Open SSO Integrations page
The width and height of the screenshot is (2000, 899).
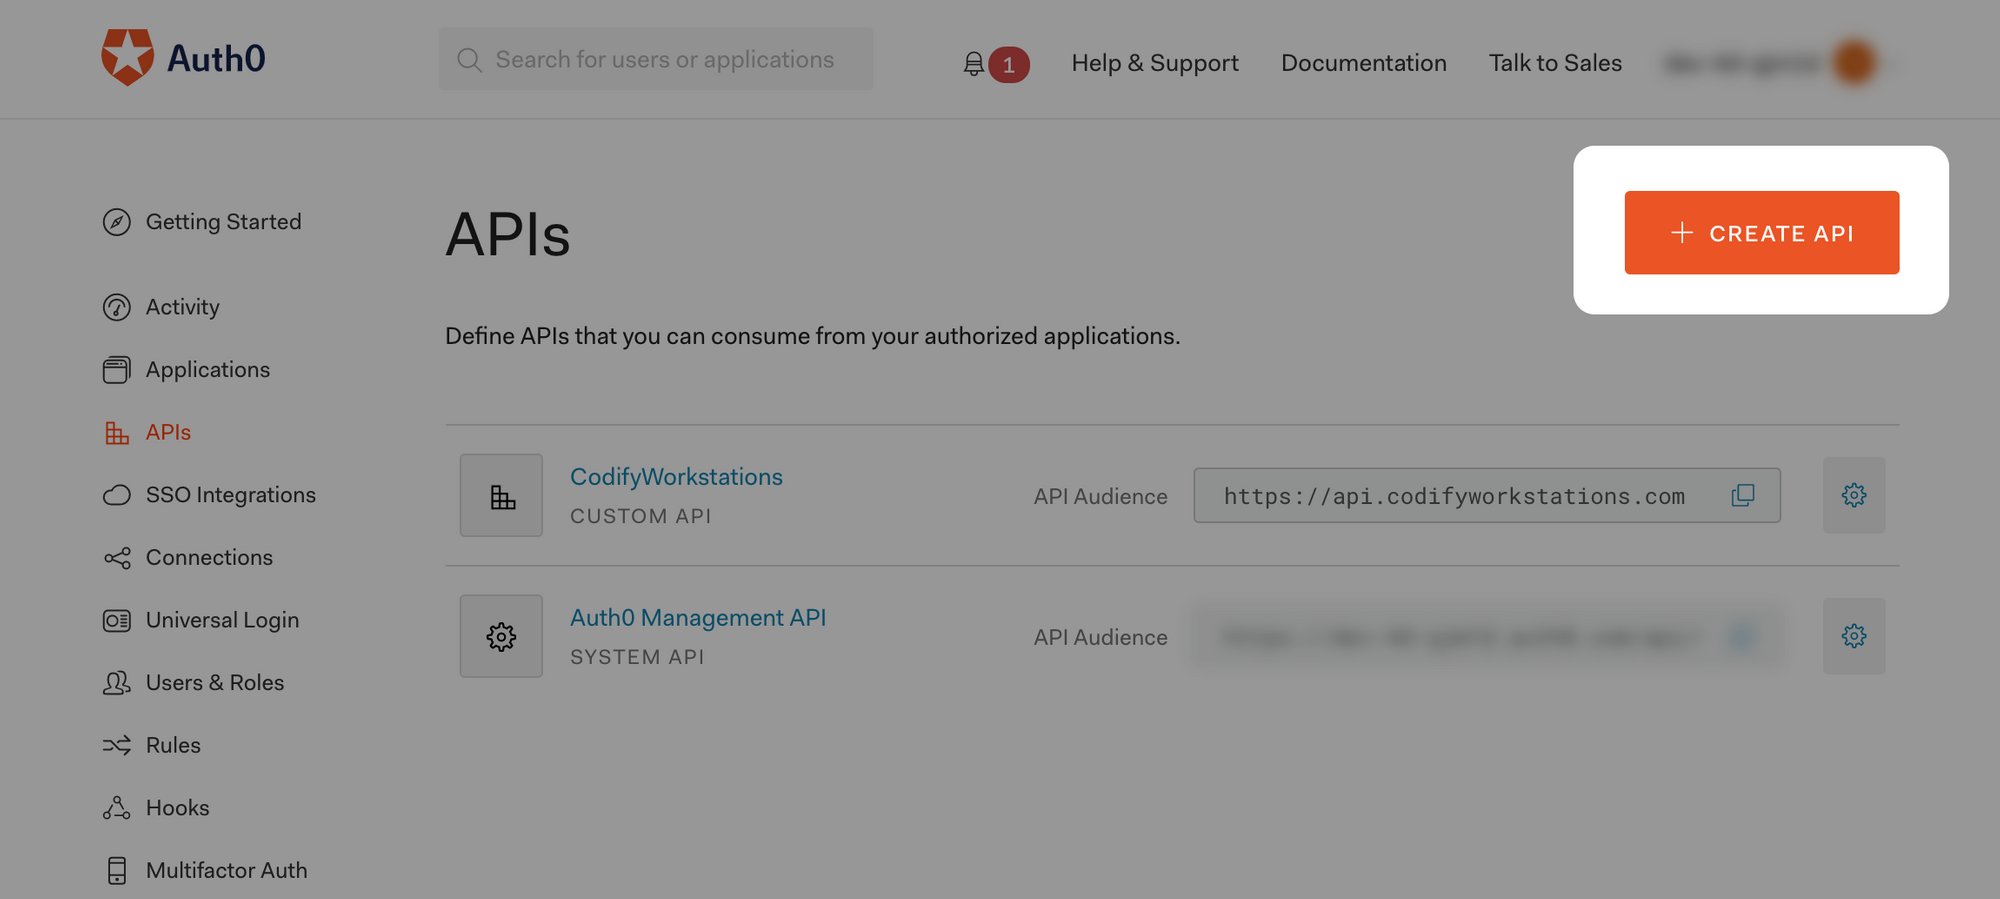[x=231, y=495]
